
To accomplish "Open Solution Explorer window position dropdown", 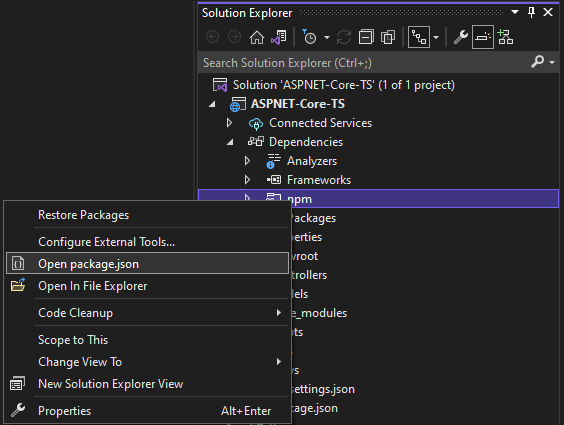I will point(515,12).
